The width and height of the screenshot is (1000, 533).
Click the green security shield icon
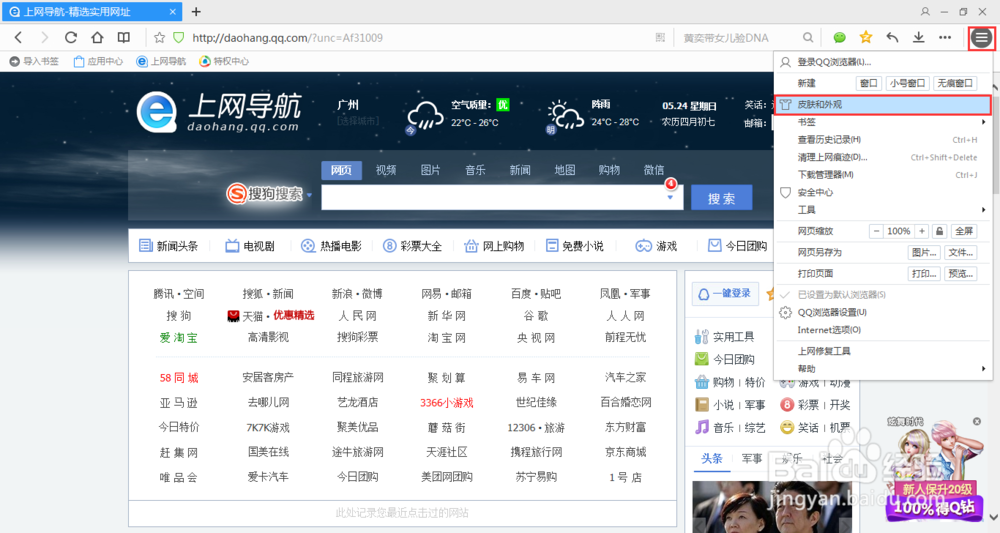pos(179,38)
